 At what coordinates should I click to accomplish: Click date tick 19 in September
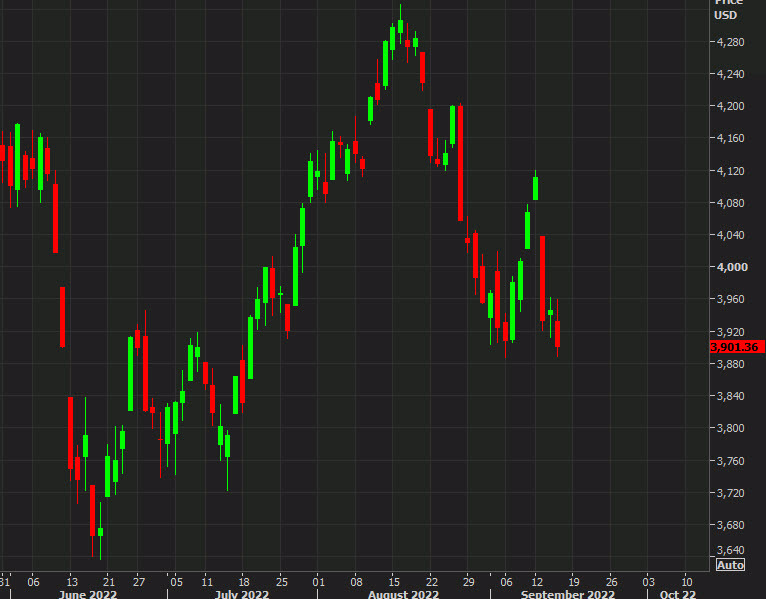point(574,582)
